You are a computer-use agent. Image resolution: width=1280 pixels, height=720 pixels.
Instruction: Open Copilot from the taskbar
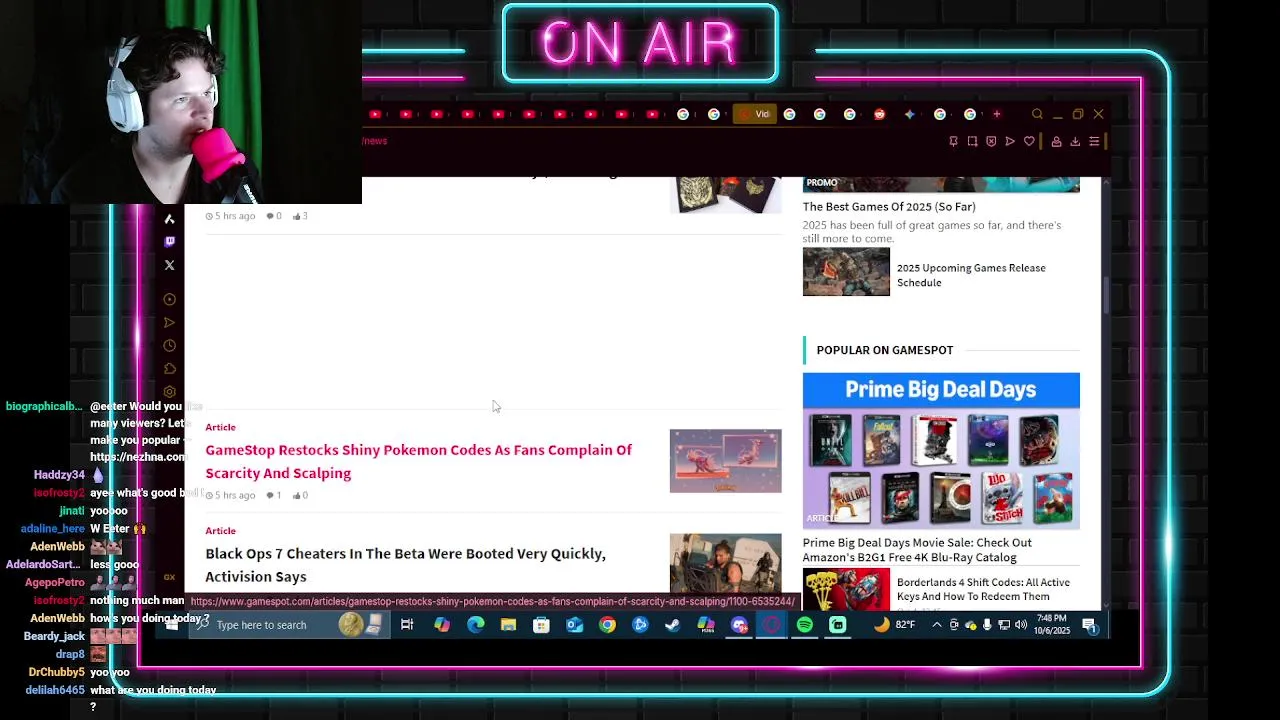click(x=442, y=625)
